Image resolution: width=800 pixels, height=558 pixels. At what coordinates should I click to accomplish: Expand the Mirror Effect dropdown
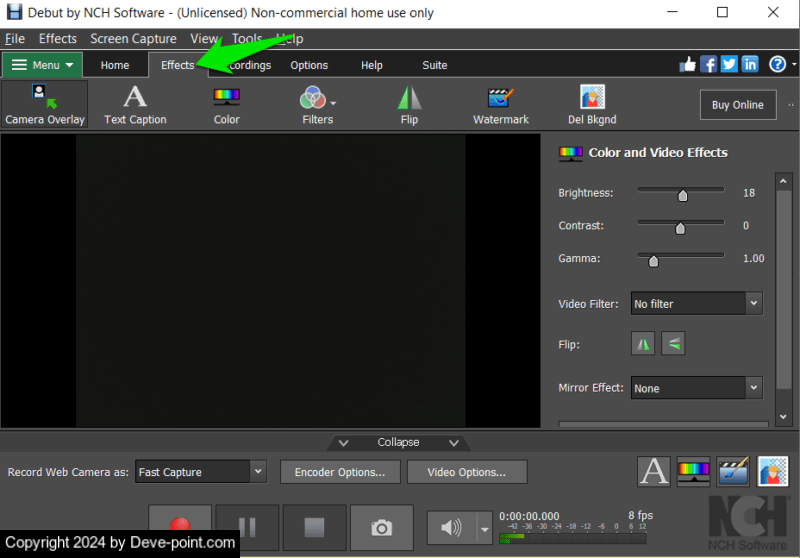click(697, 388)
